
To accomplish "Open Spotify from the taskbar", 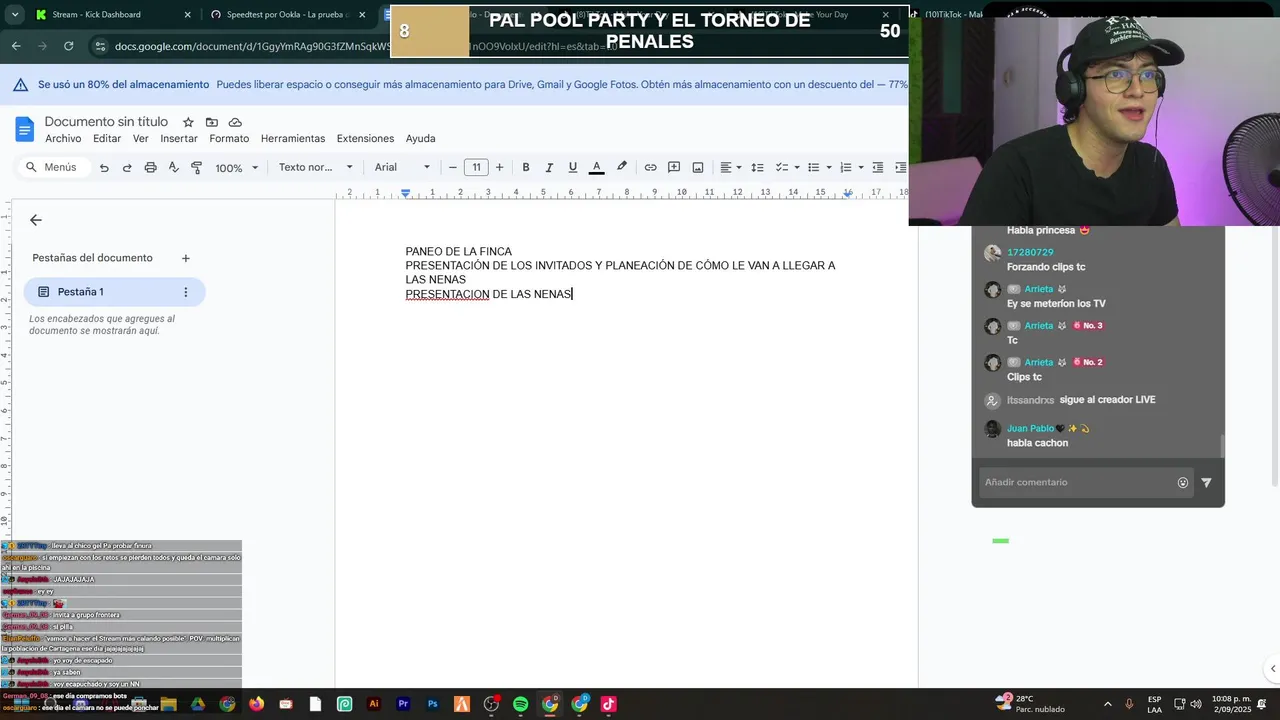I will click(521, 704).
